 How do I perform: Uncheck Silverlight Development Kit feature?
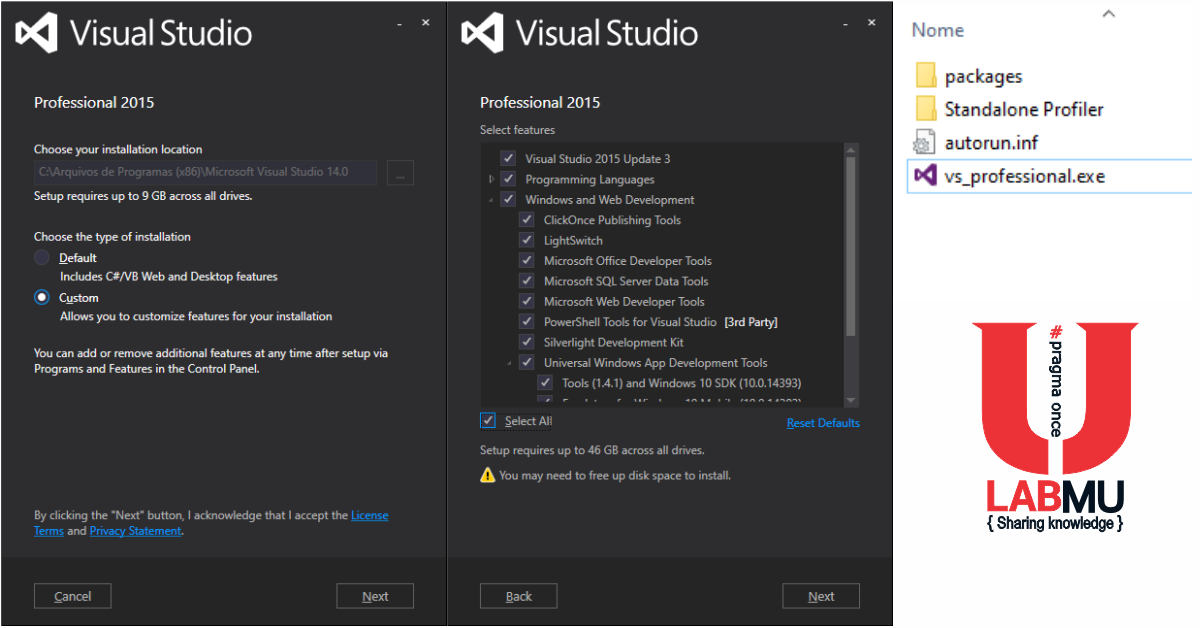pyautogui.click(x=527, y=341)
